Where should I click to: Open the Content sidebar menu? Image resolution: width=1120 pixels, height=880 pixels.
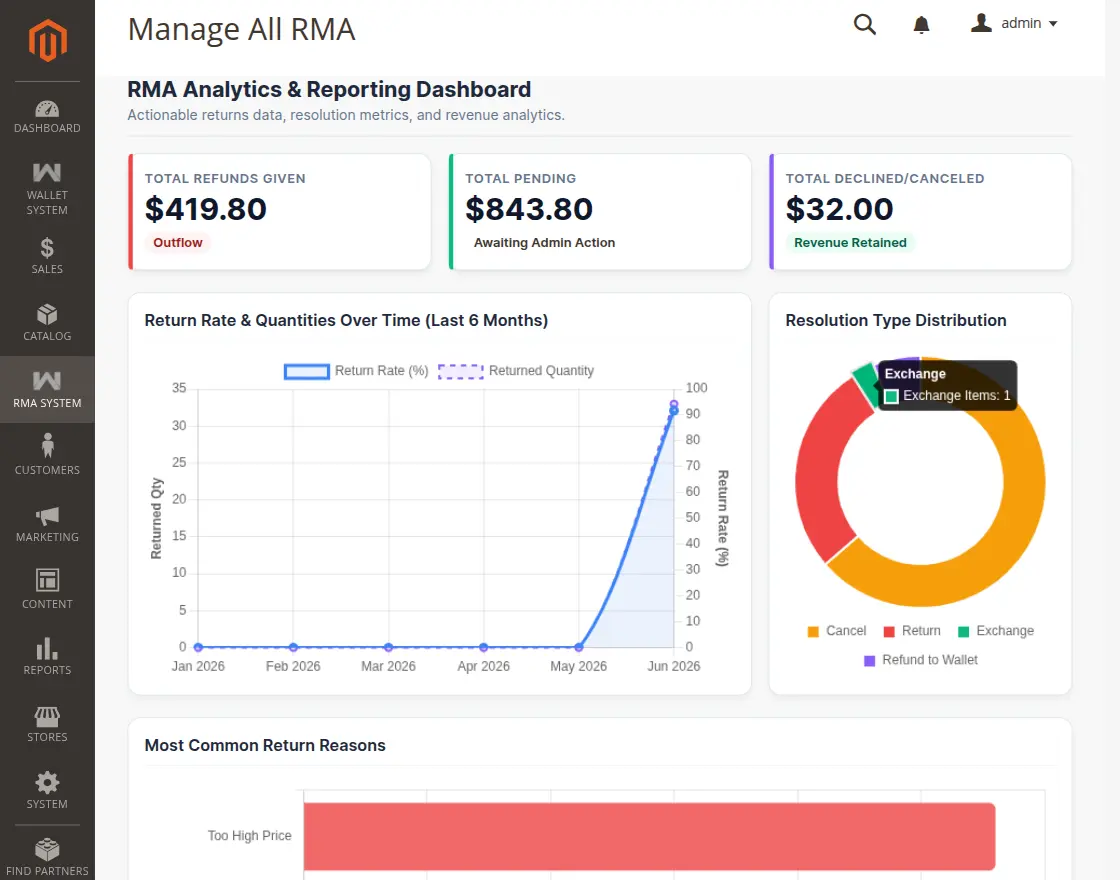47,591
